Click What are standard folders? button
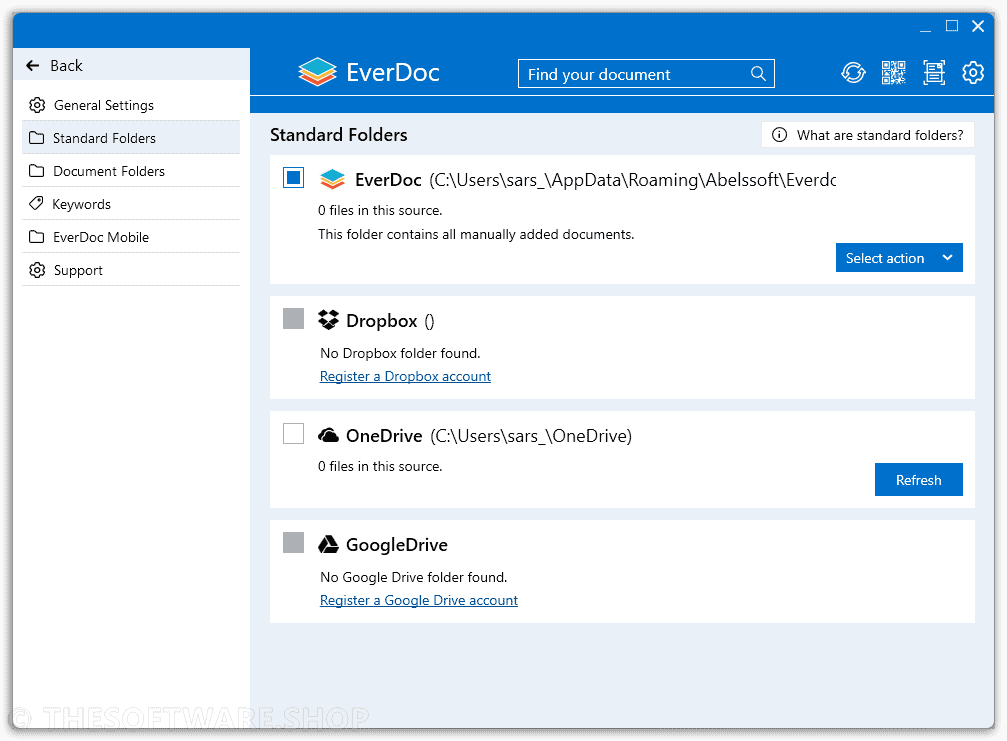 pos(868,135)
